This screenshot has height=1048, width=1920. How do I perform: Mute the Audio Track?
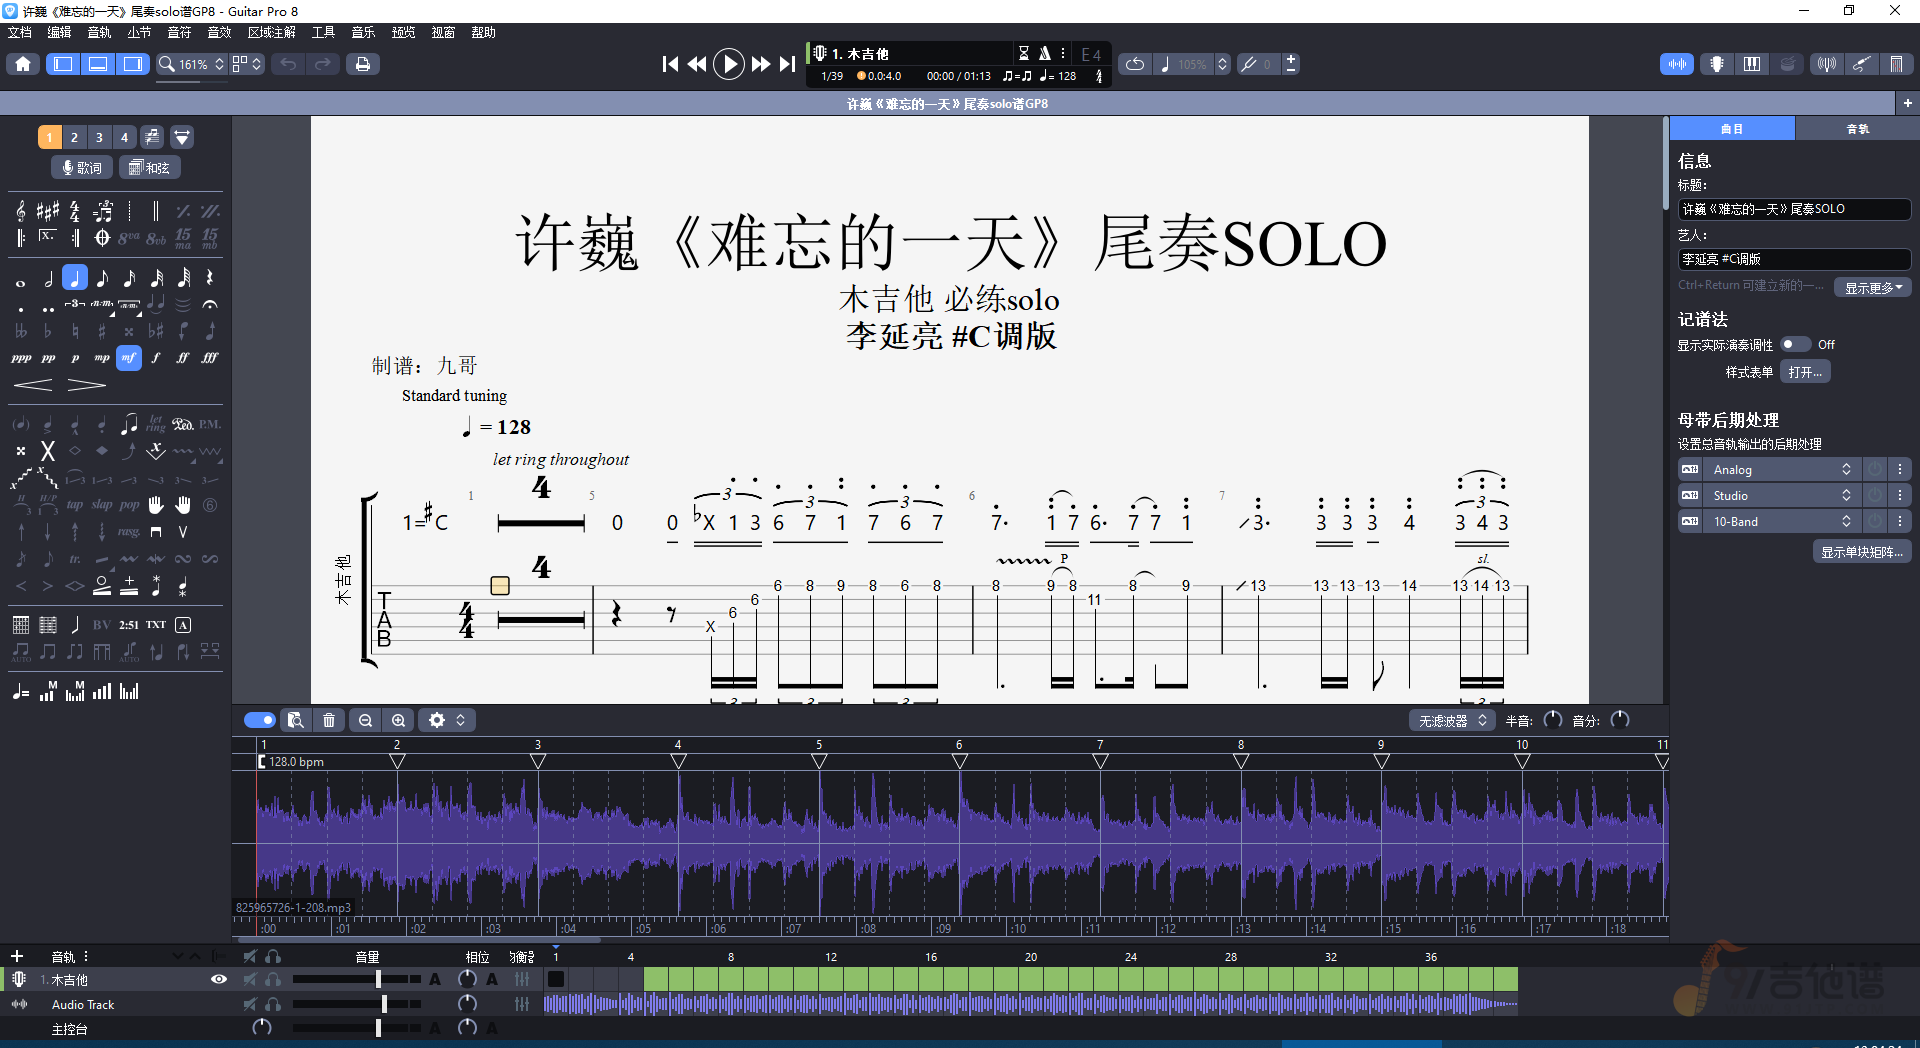click(x=250, y=1004)
